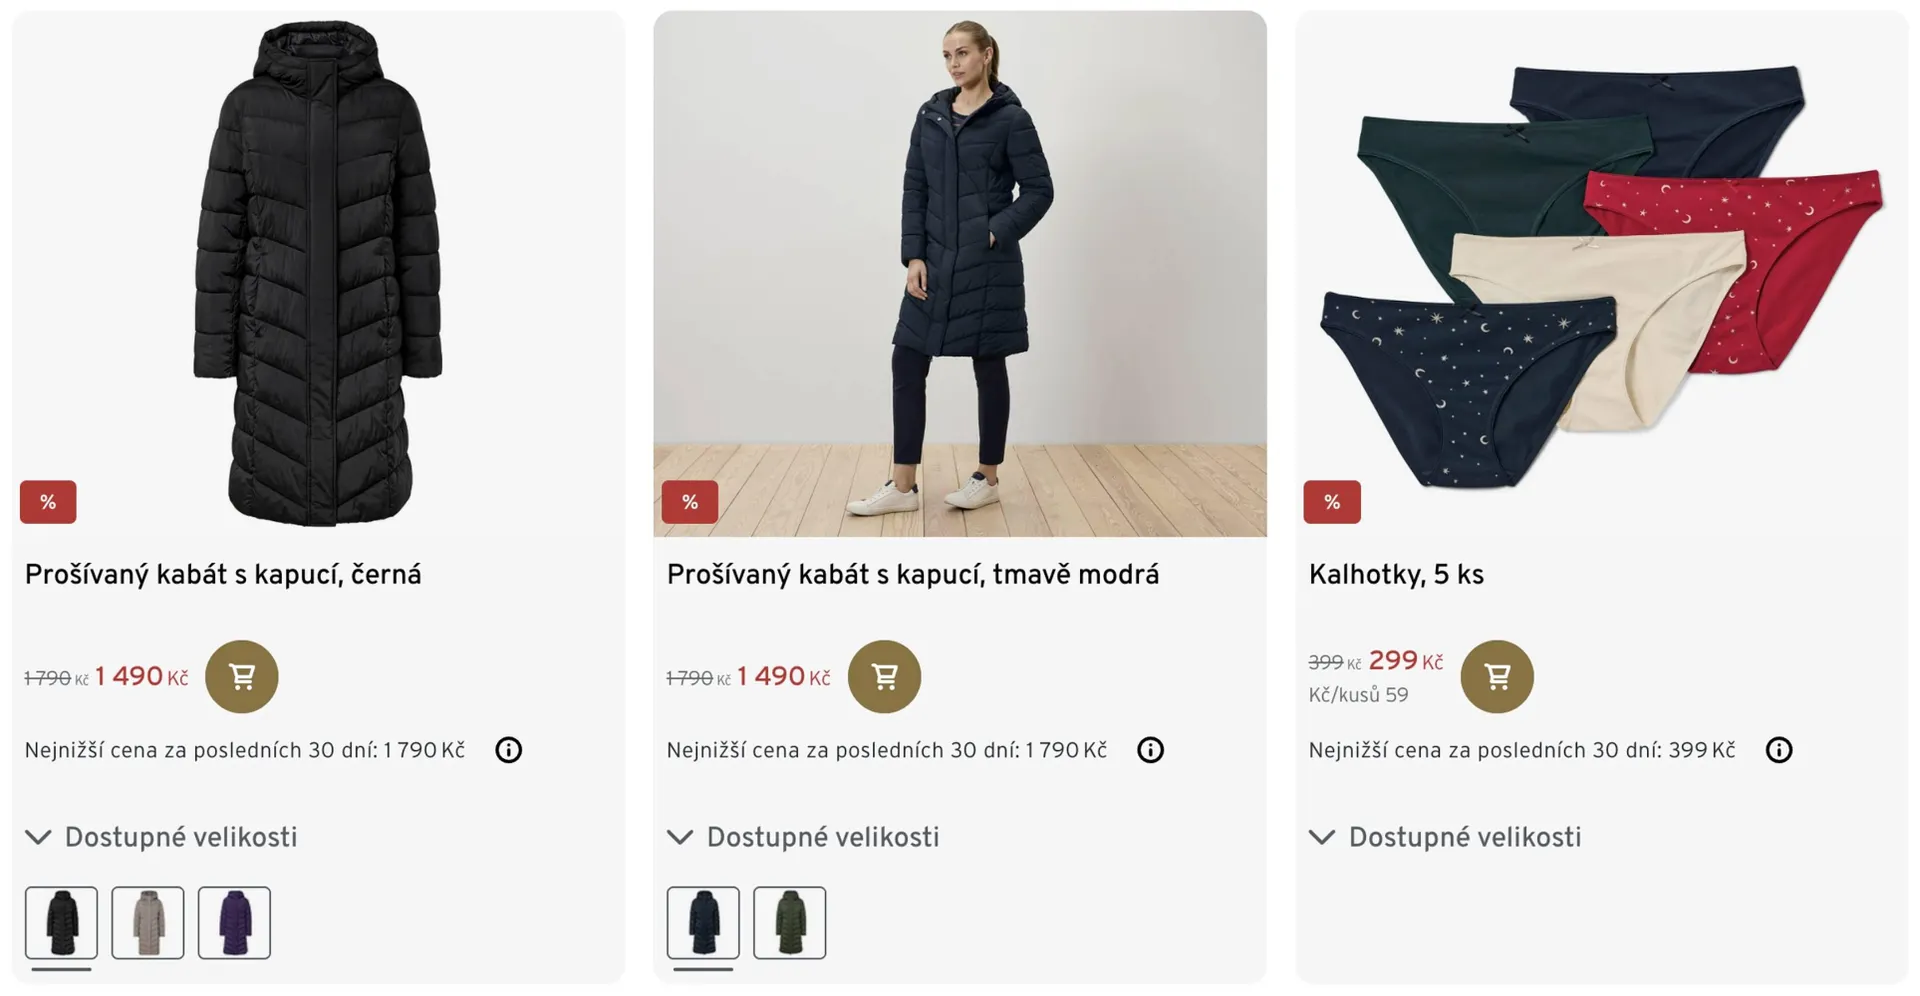Open Kalhotky, 5 ks product title
The image size is (1920, 996).
coord(1396,575)
